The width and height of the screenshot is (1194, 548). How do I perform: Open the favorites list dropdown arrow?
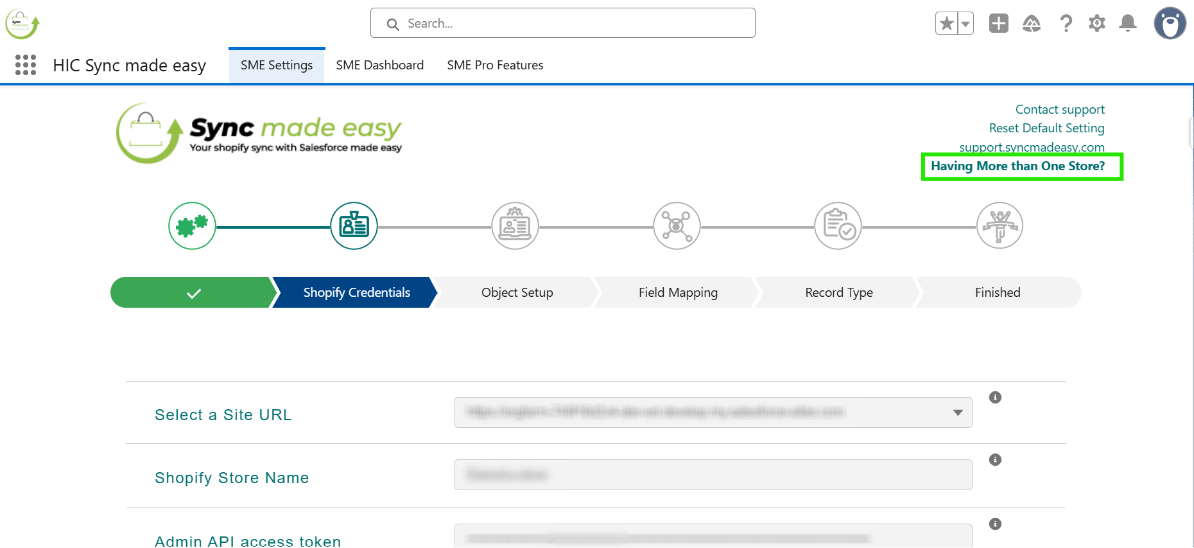point(966,24)
